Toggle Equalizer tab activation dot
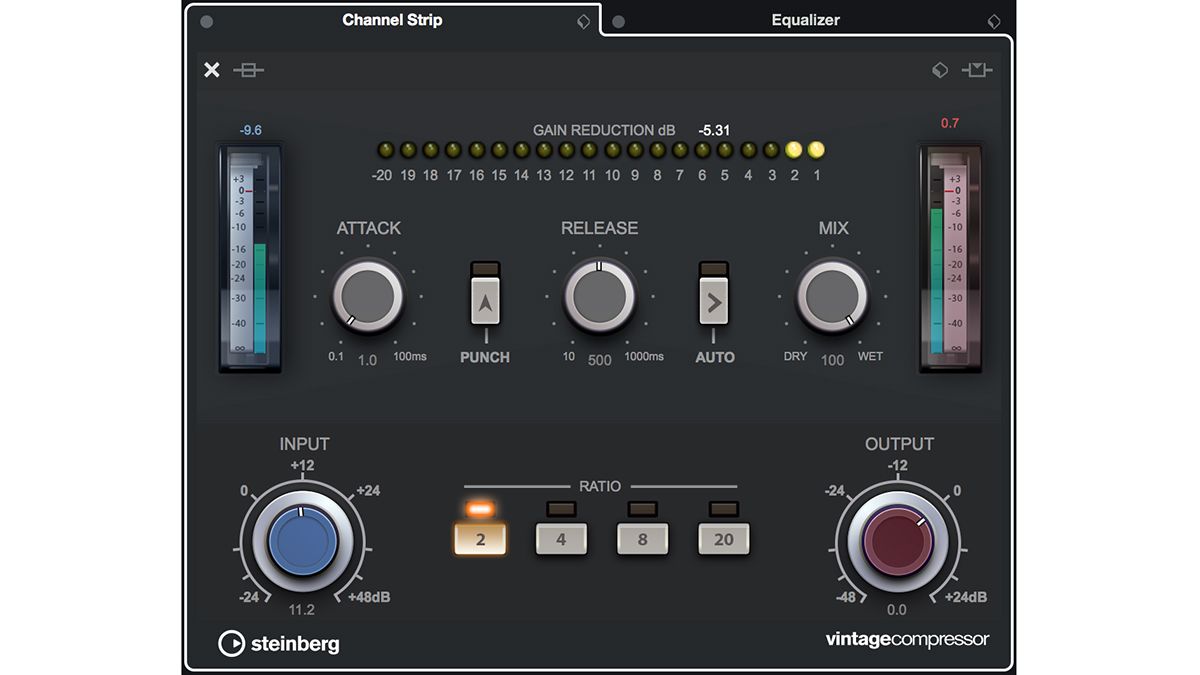Screen dimensions: 1200x675 pos(618,21)
